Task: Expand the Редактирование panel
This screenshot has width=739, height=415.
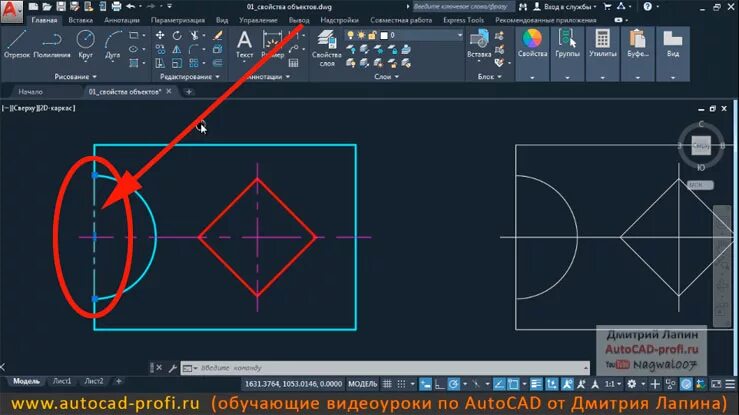Action: pyautogui.click(x=189, y=76)
